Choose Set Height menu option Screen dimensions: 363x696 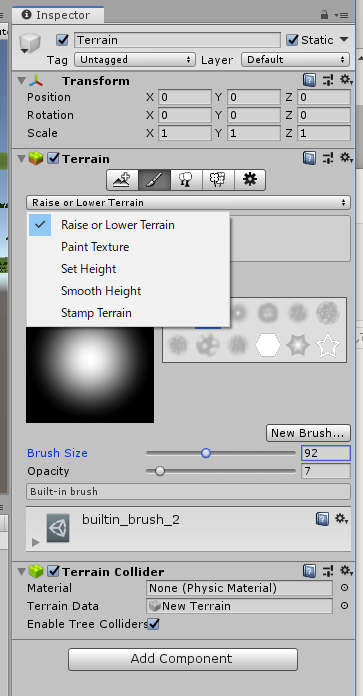(x=129, y=269)
